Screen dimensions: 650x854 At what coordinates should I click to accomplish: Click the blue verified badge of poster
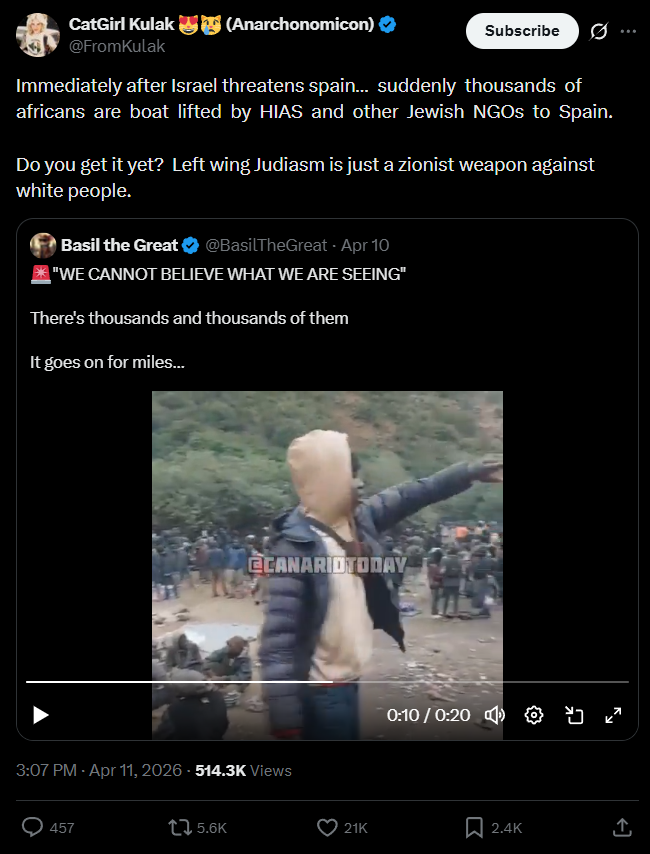click(x=388, y=24)
